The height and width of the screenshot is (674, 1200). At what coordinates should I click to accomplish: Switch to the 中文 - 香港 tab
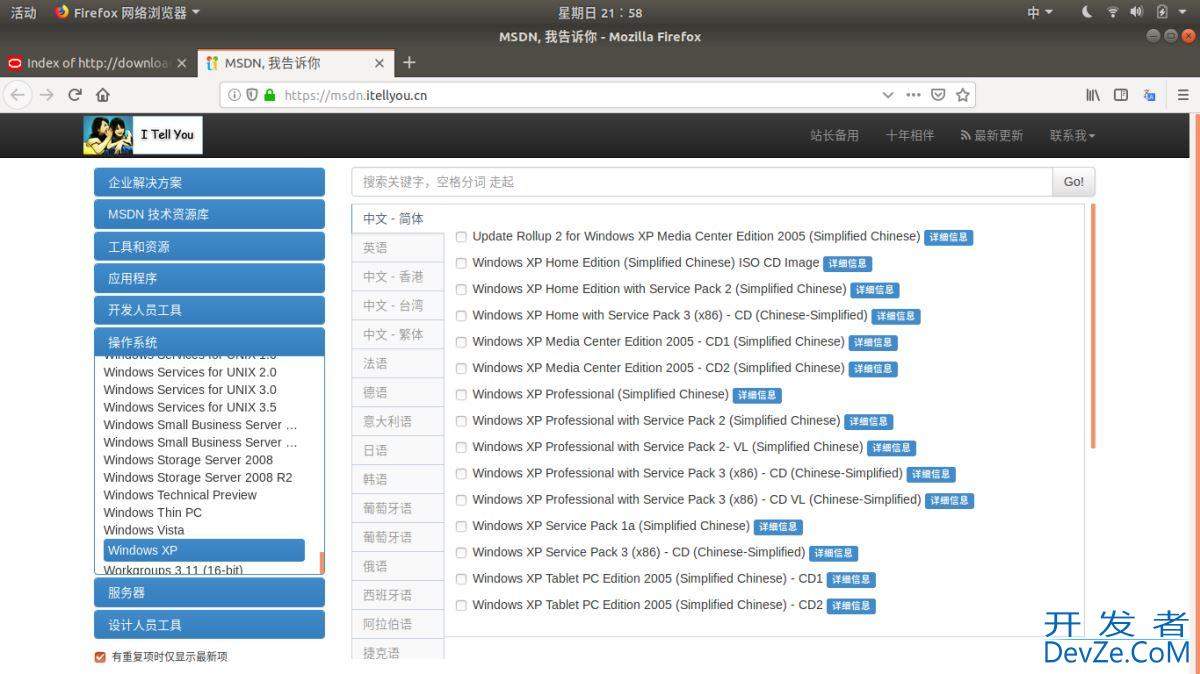[x=398, y=276]
